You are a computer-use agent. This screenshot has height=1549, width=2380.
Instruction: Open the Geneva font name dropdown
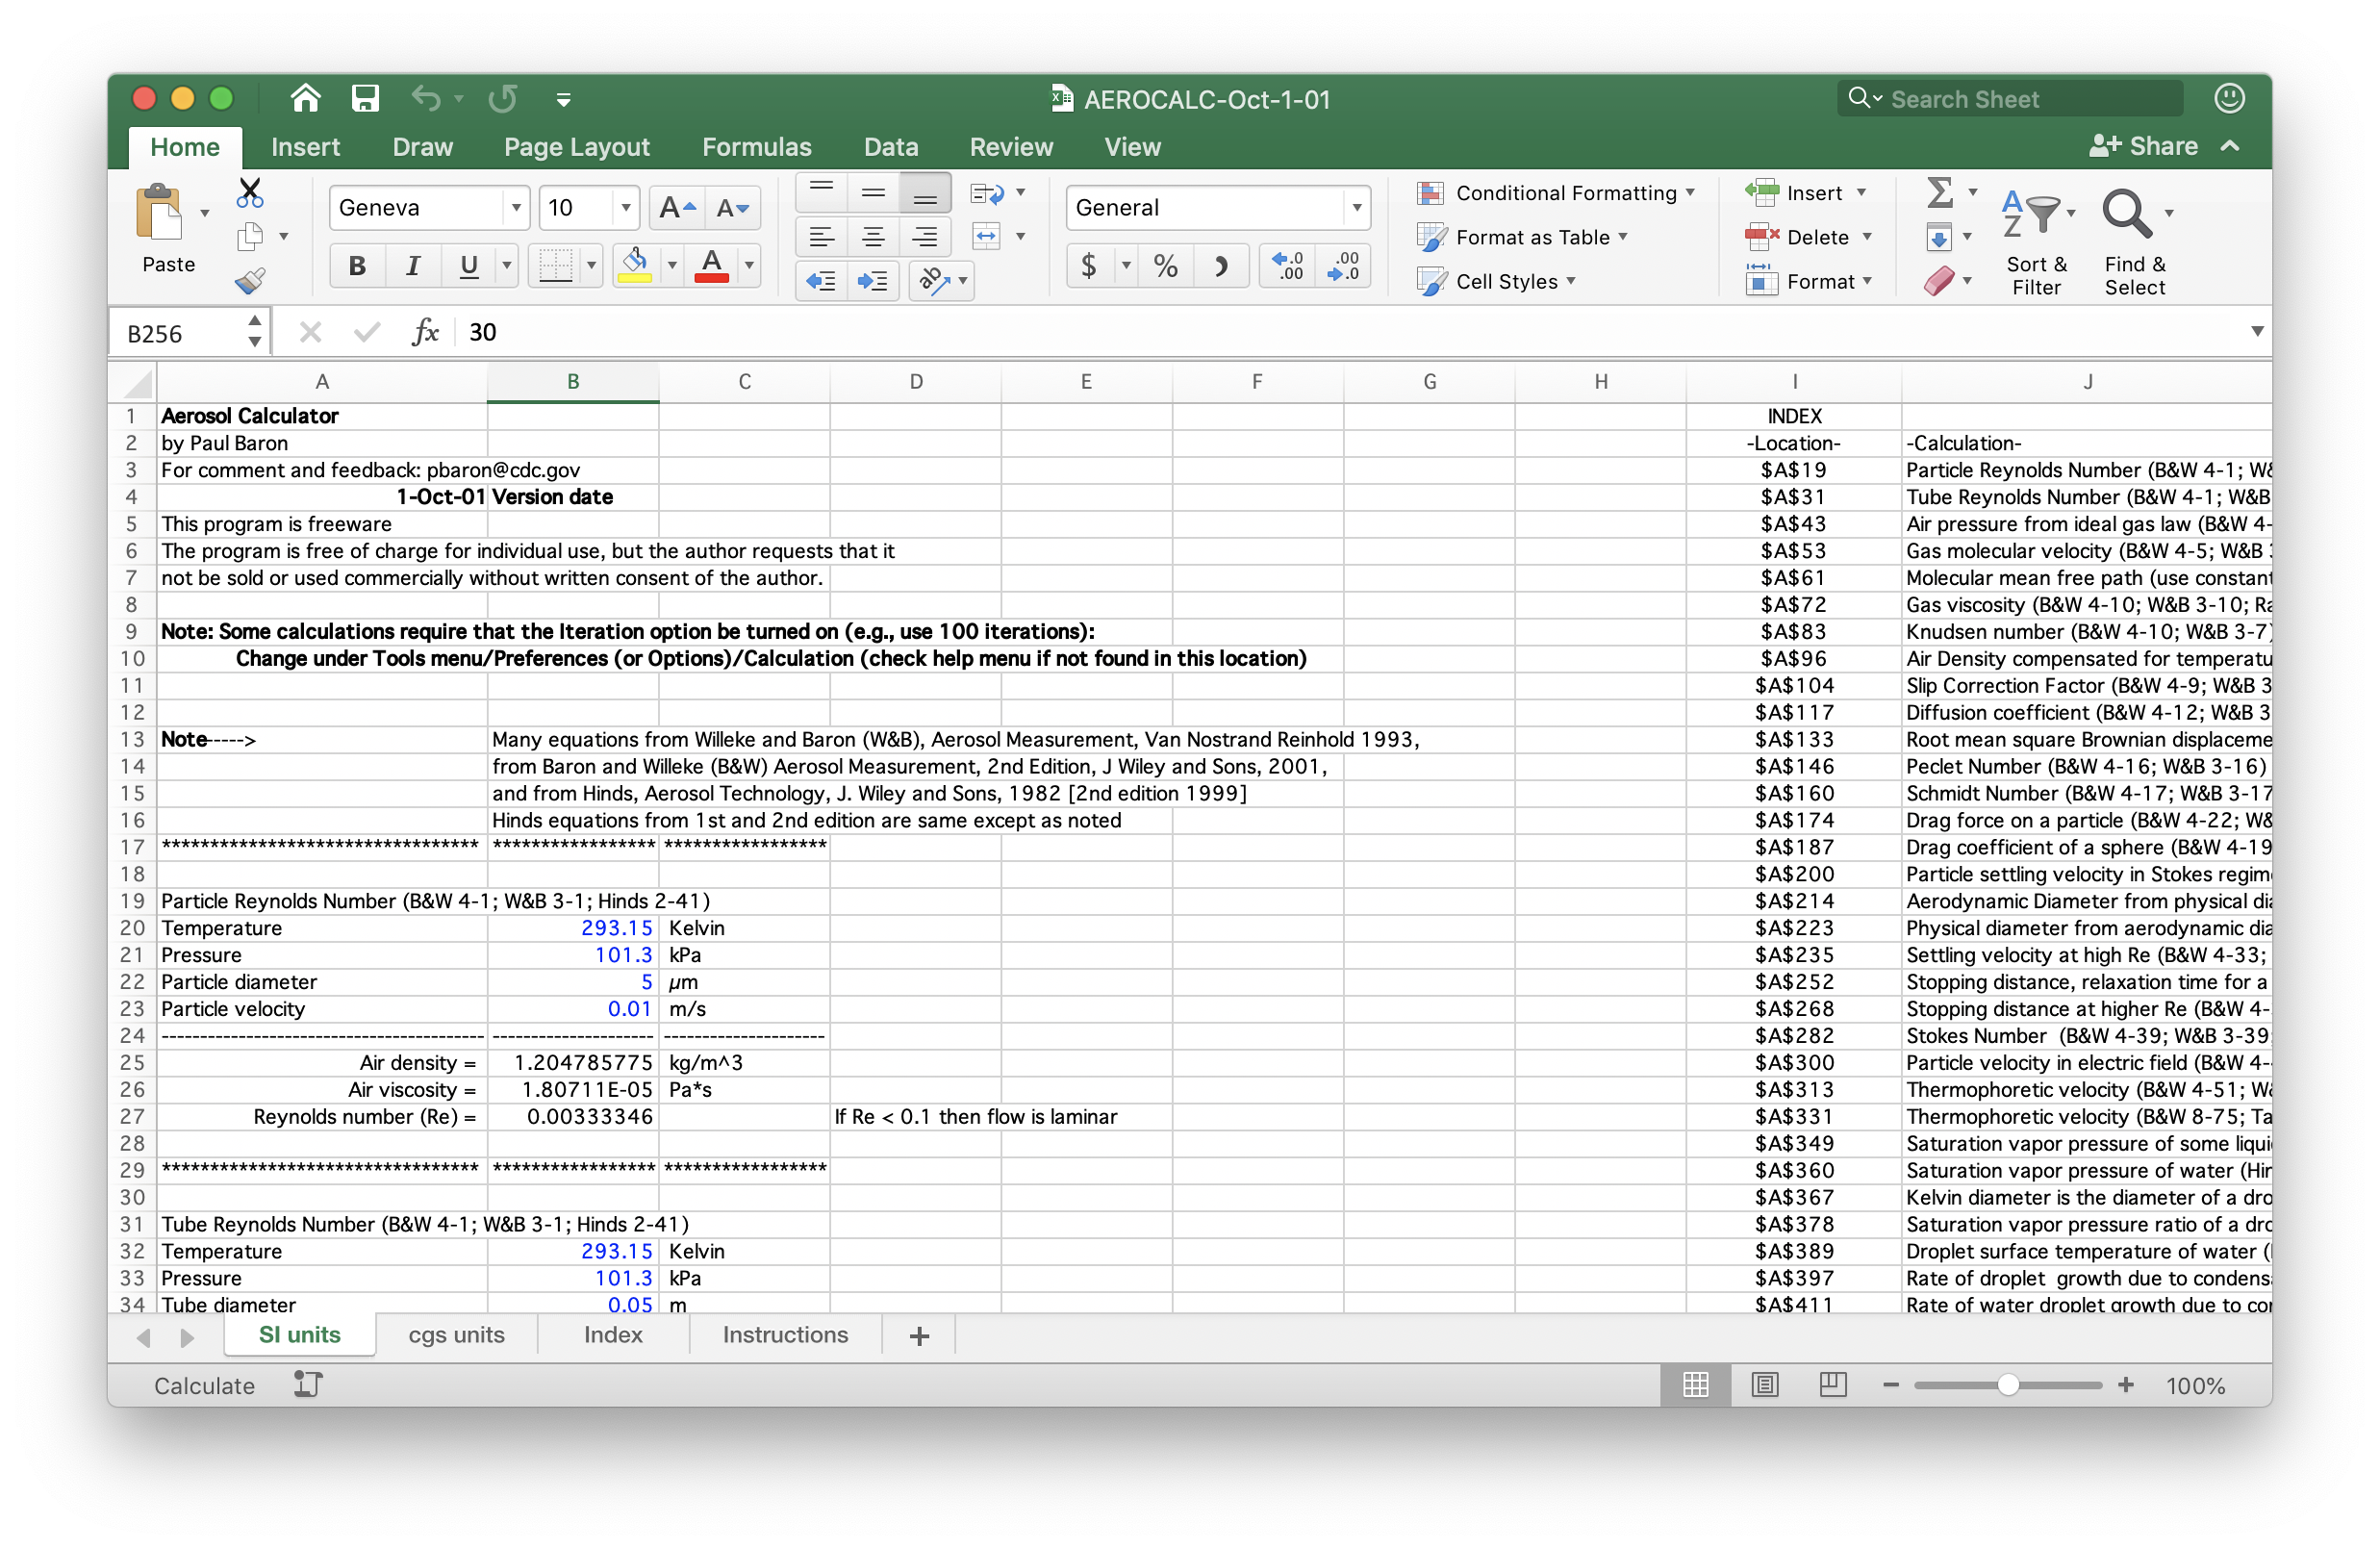pos(516,208)
